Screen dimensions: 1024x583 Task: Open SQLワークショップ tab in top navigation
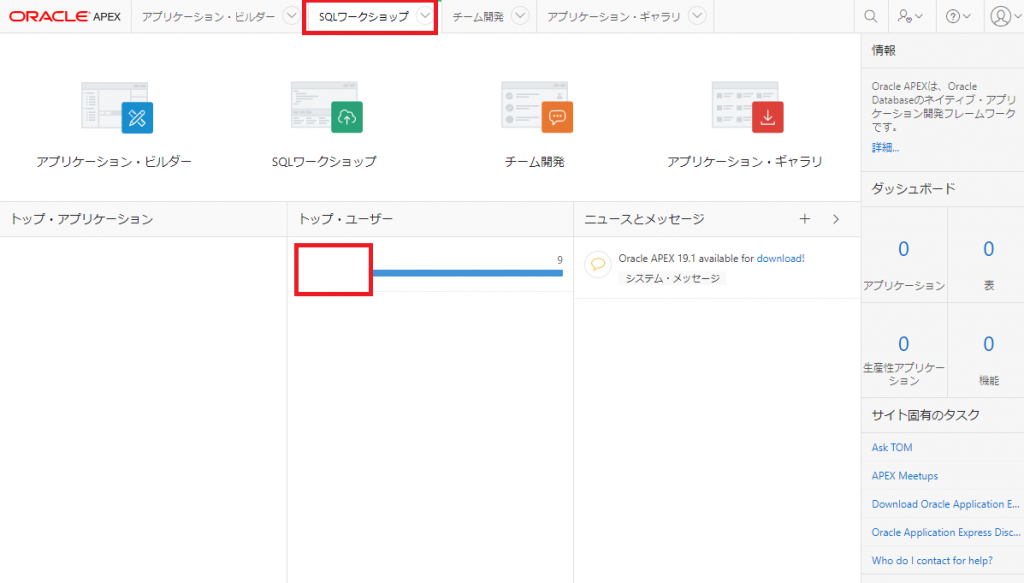point(364,17)
